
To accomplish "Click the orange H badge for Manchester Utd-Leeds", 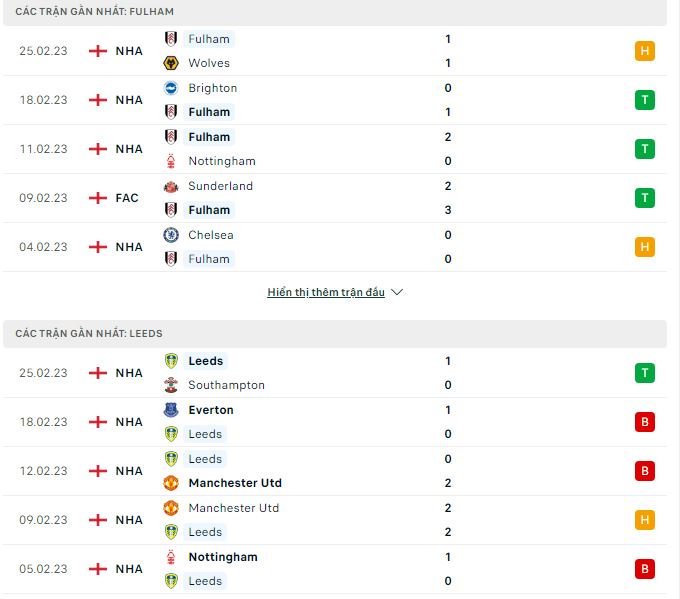I will pyautogui.click(x=644, y=520).
